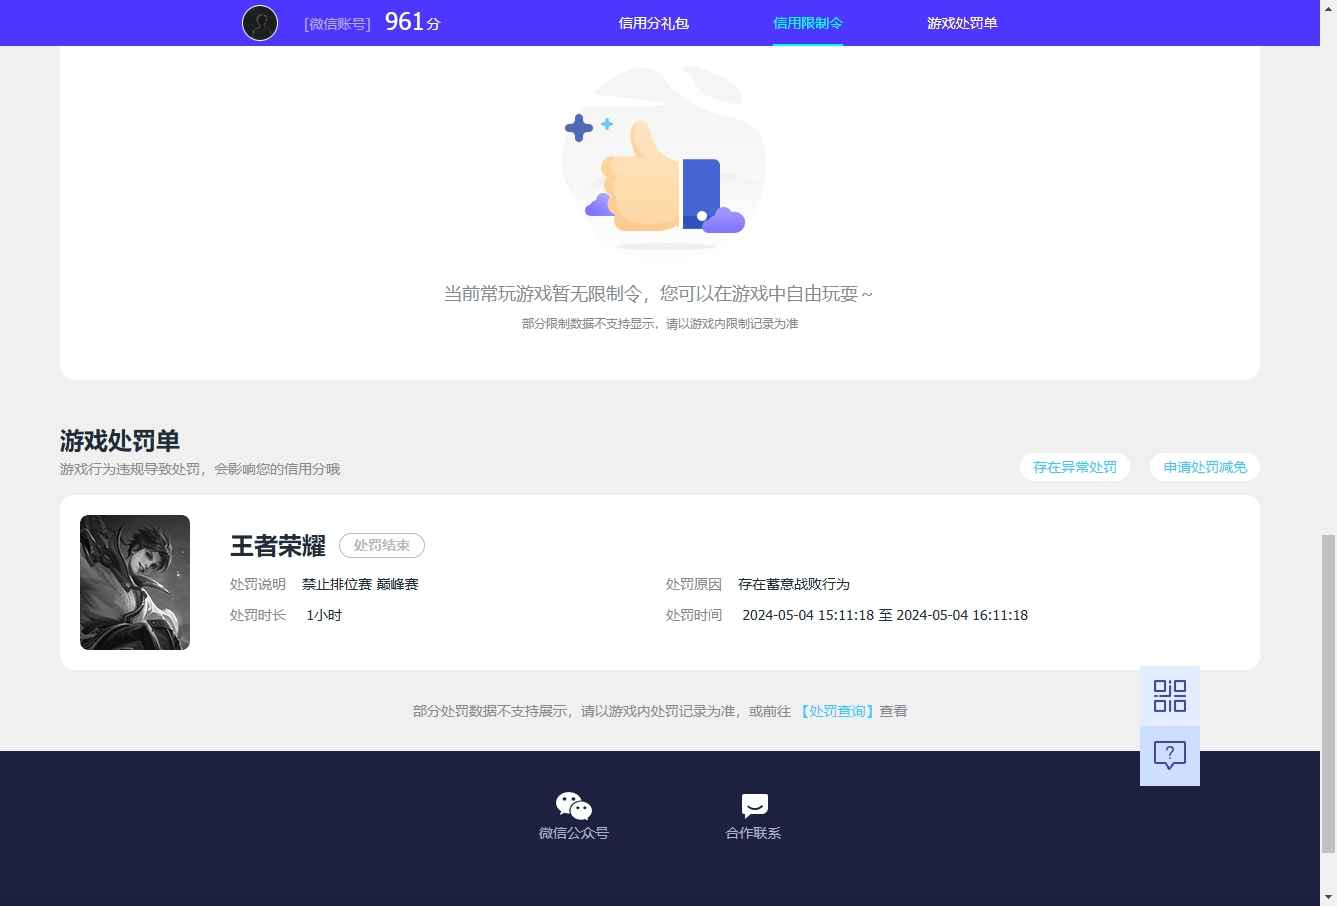Switch to the 信用限制令 tab
1337x906 pixels.
808,23
